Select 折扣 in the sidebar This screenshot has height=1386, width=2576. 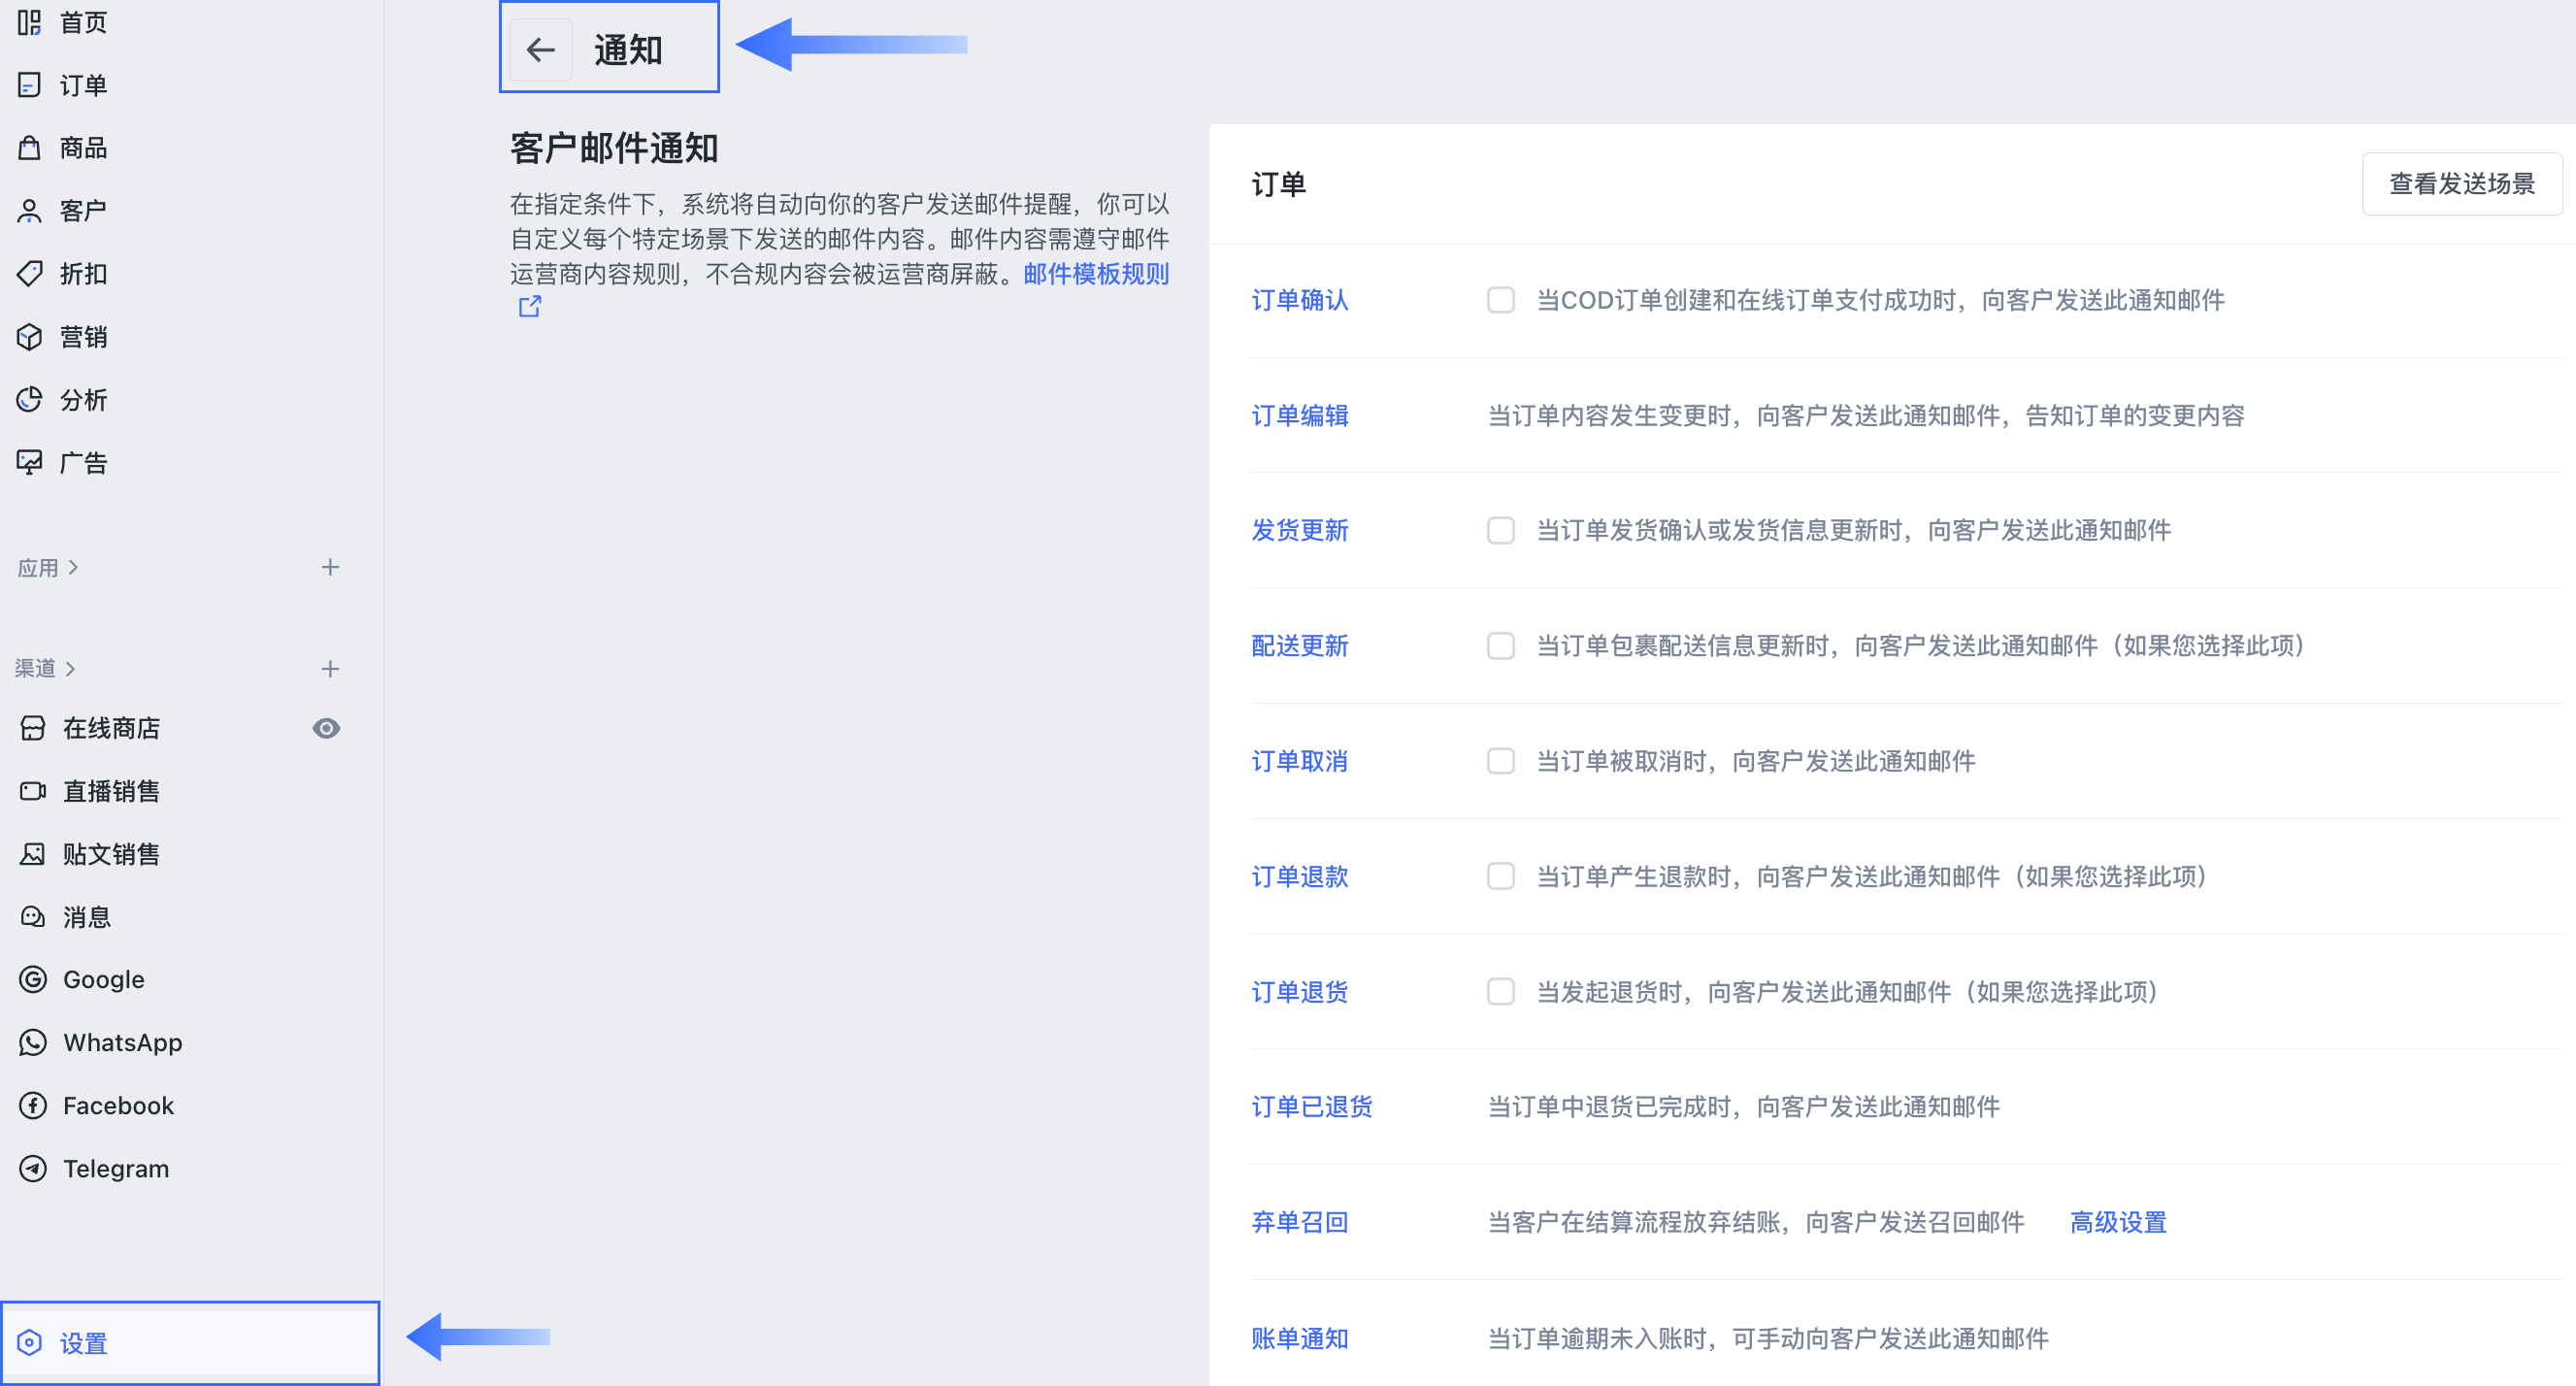pos(84,274)
